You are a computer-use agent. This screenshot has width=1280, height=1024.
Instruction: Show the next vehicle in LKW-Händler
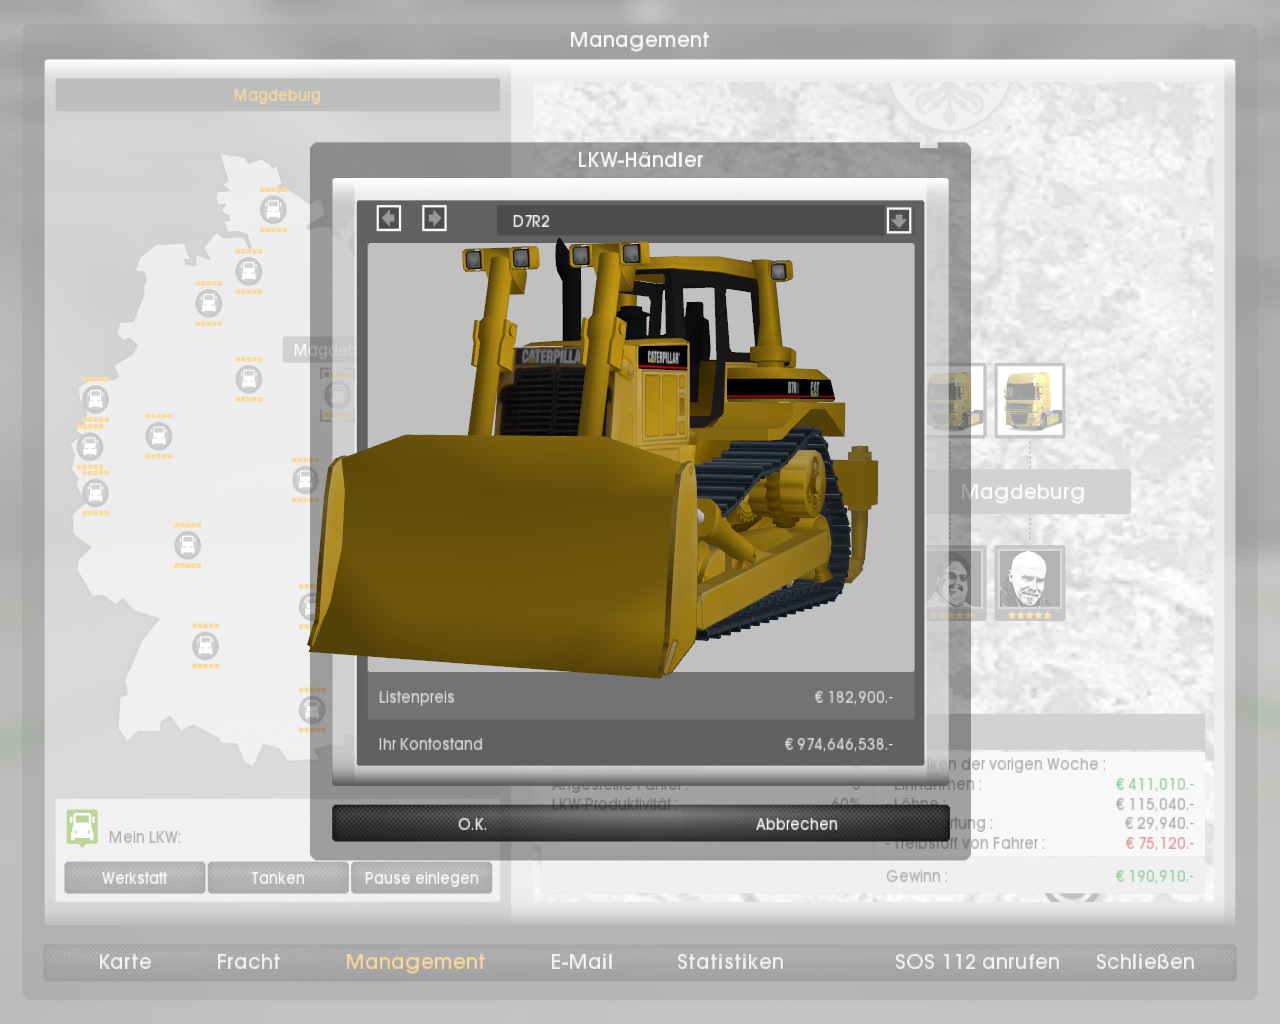point(434,218)
